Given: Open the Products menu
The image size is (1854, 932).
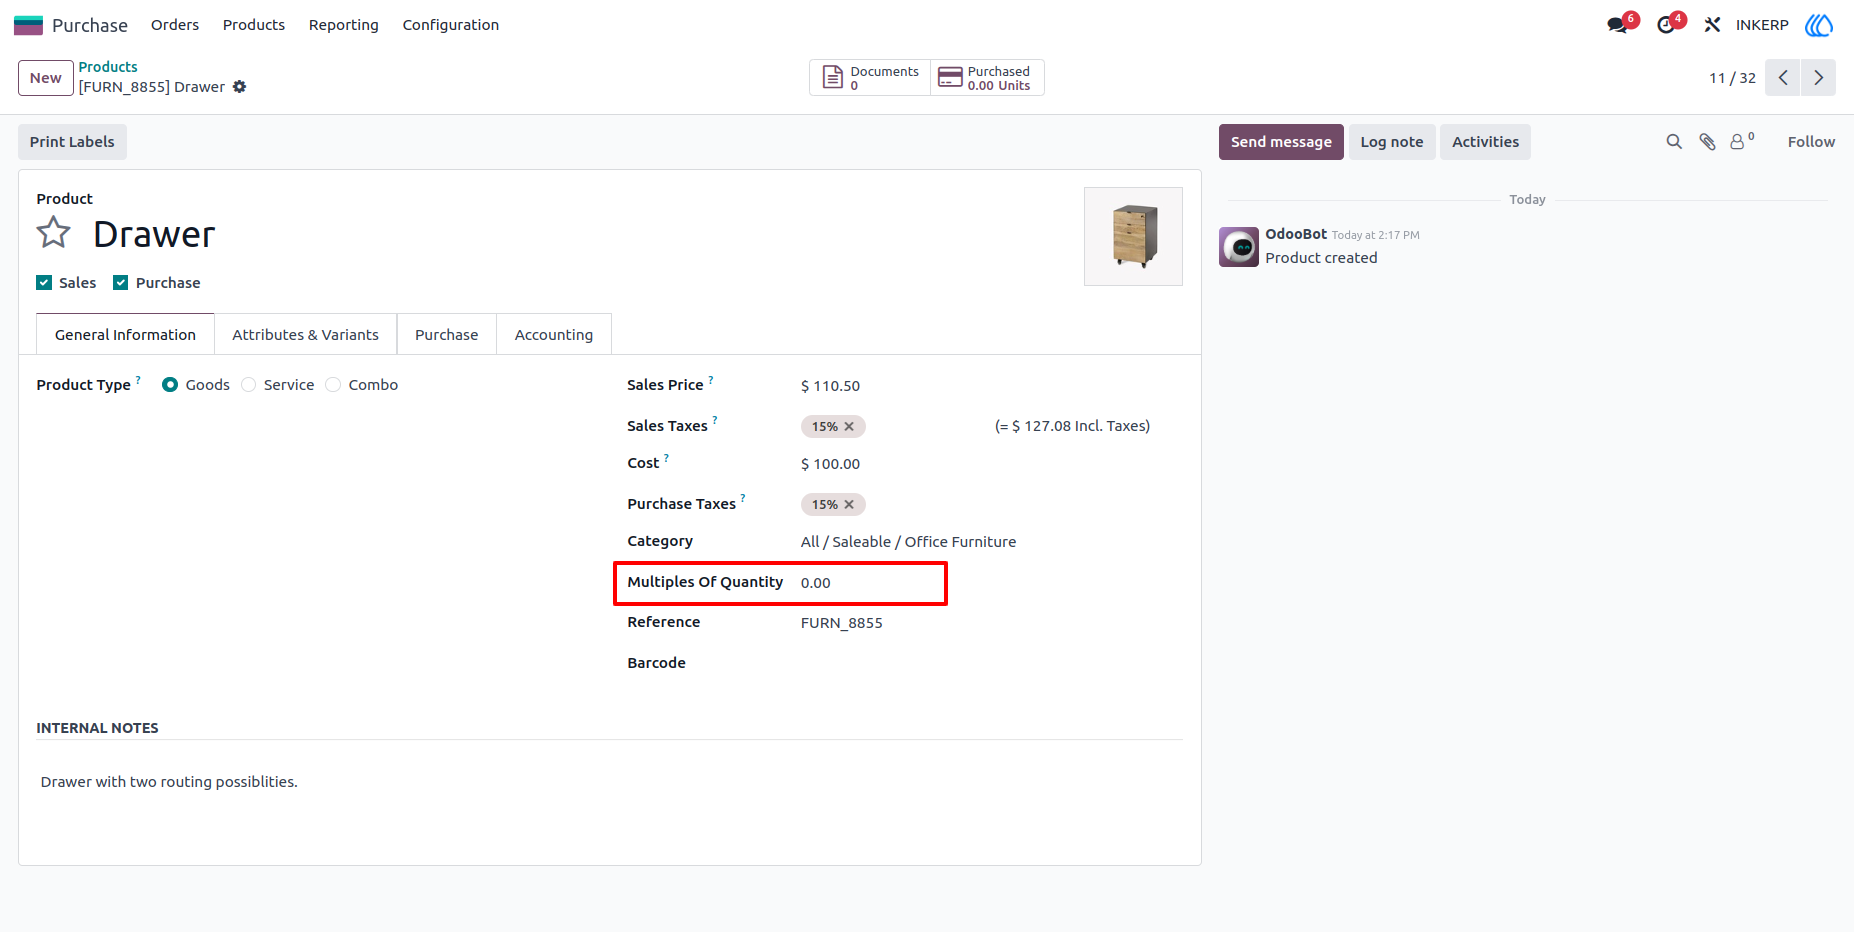Looking at the screenshot, I should pos(254,25).
